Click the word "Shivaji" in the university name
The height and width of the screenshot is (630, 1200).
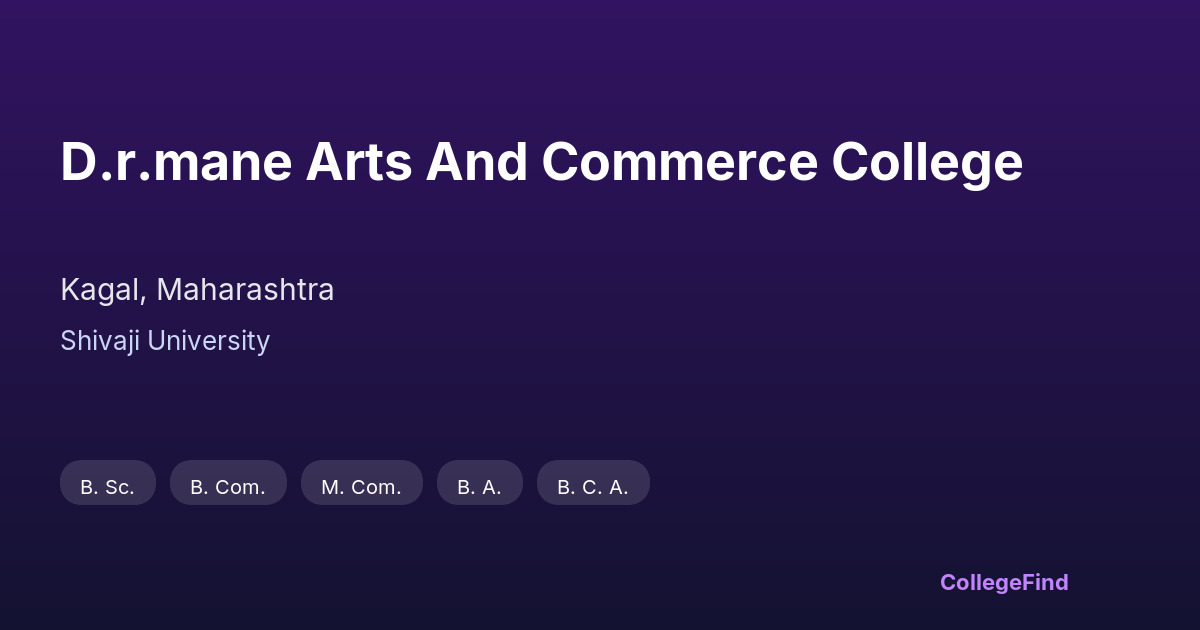(x=100, y=341)
